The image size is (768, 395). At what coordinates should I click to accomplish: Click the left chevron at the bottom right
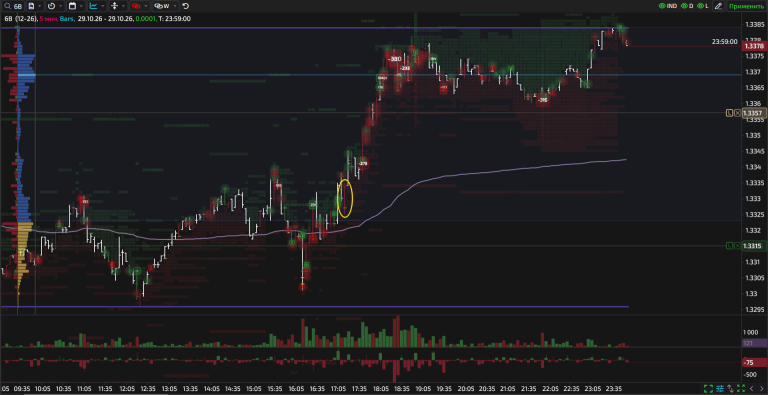click(x=751, y=389)
